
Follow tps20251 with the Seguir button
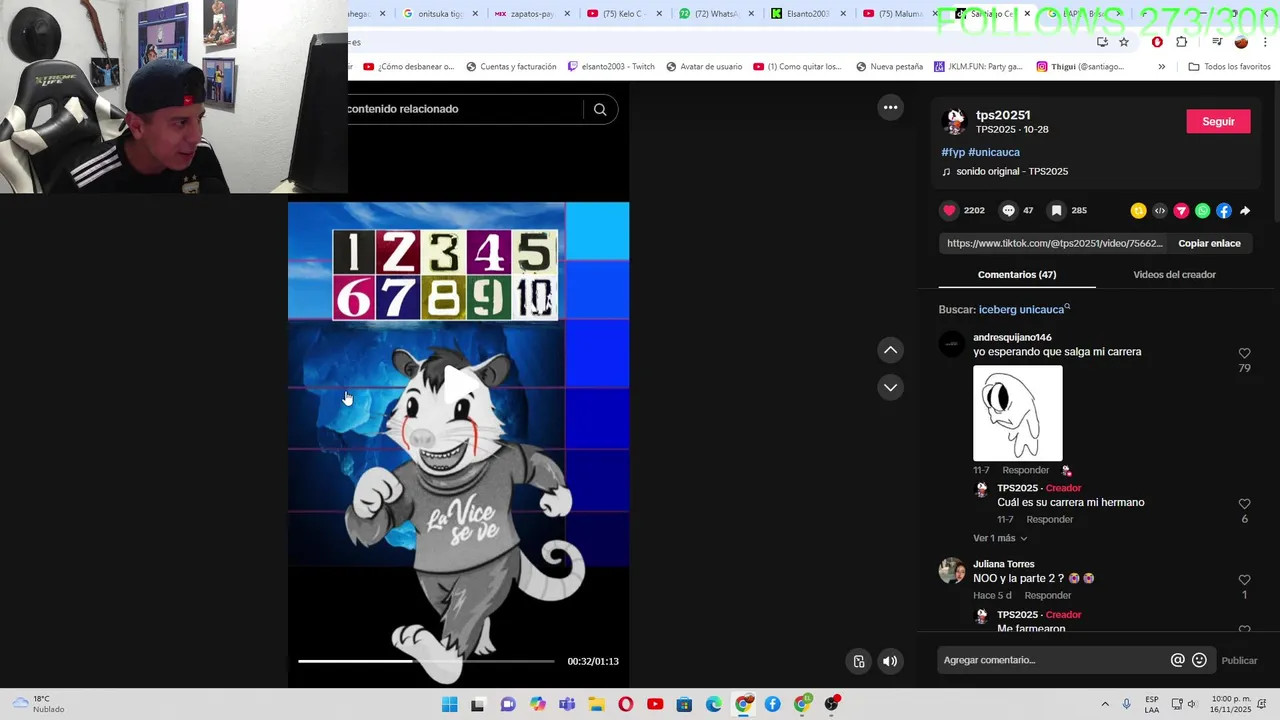point(1218,121)
